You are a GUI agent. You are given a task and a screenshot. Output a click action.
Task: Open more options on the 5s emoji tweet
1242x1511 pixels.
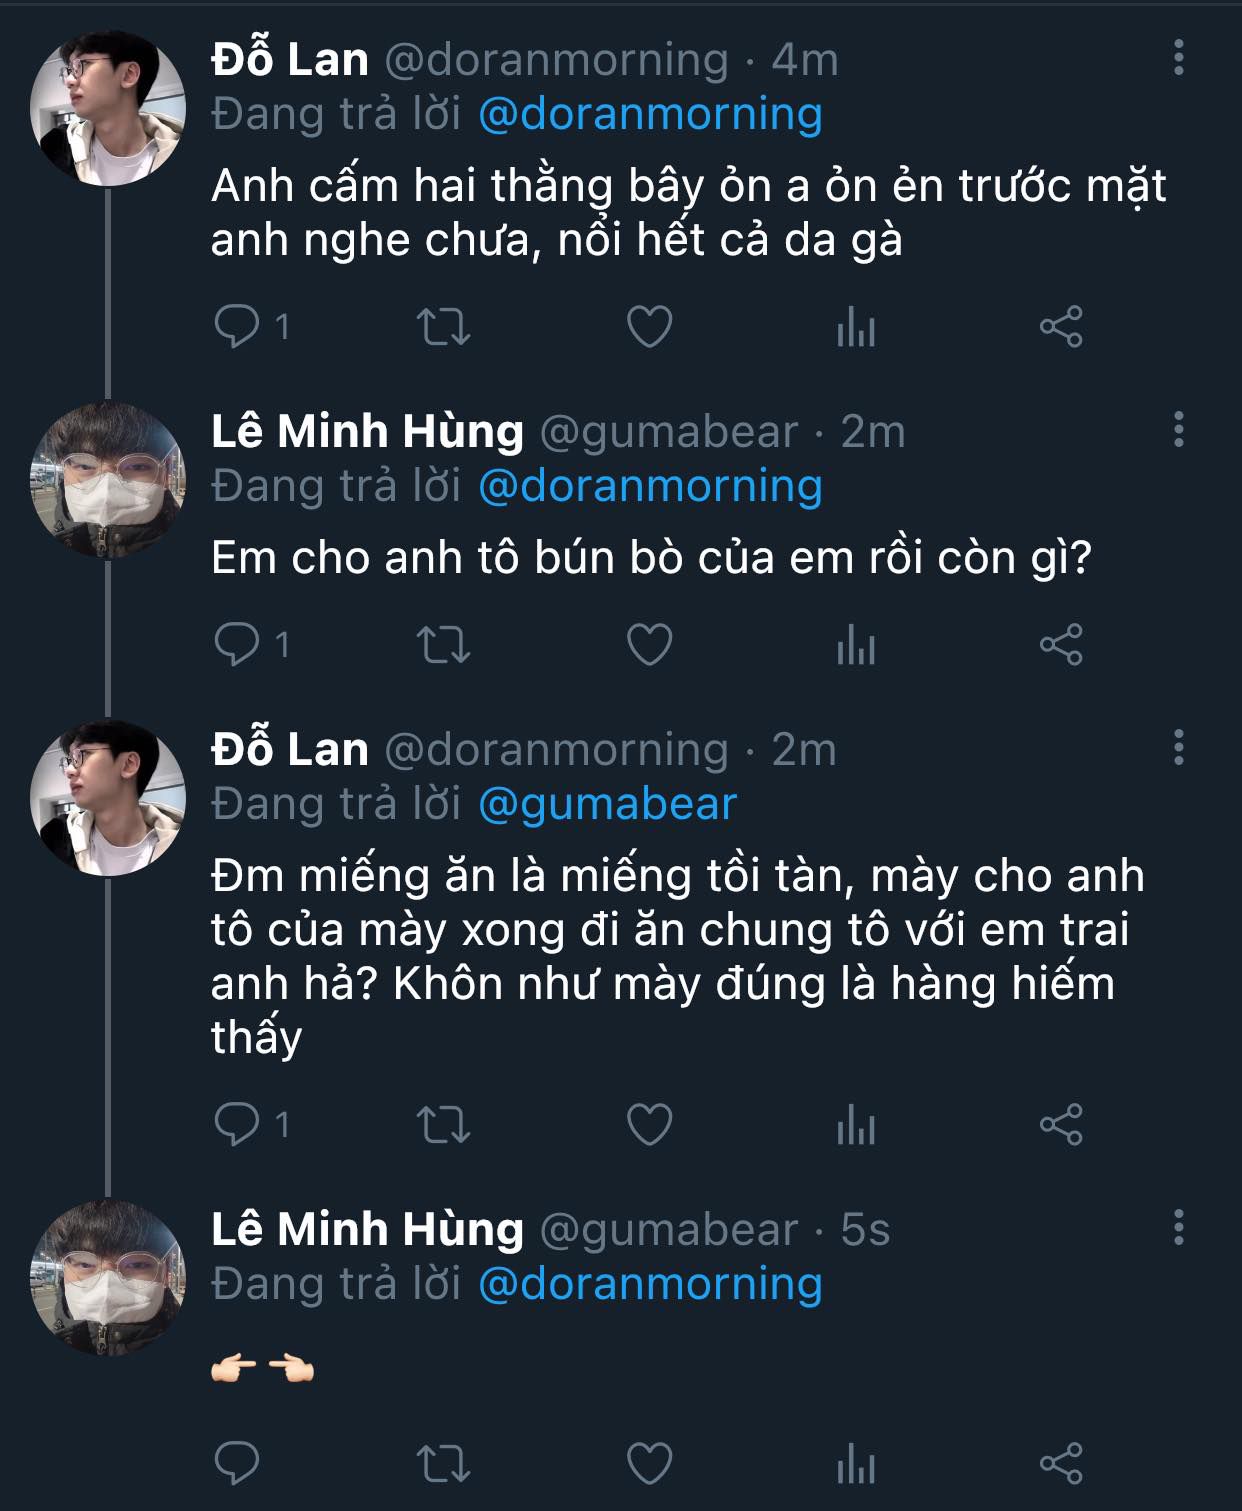1179,1227
